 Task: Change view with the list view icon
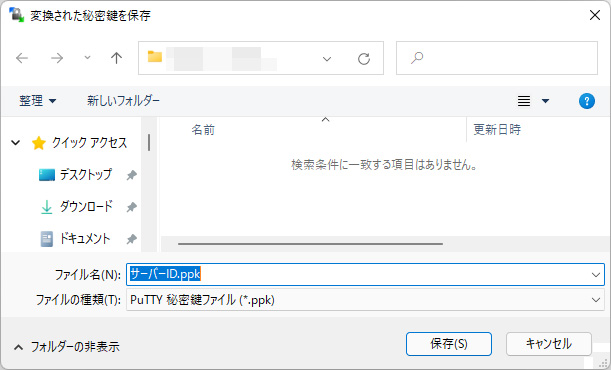524,101
